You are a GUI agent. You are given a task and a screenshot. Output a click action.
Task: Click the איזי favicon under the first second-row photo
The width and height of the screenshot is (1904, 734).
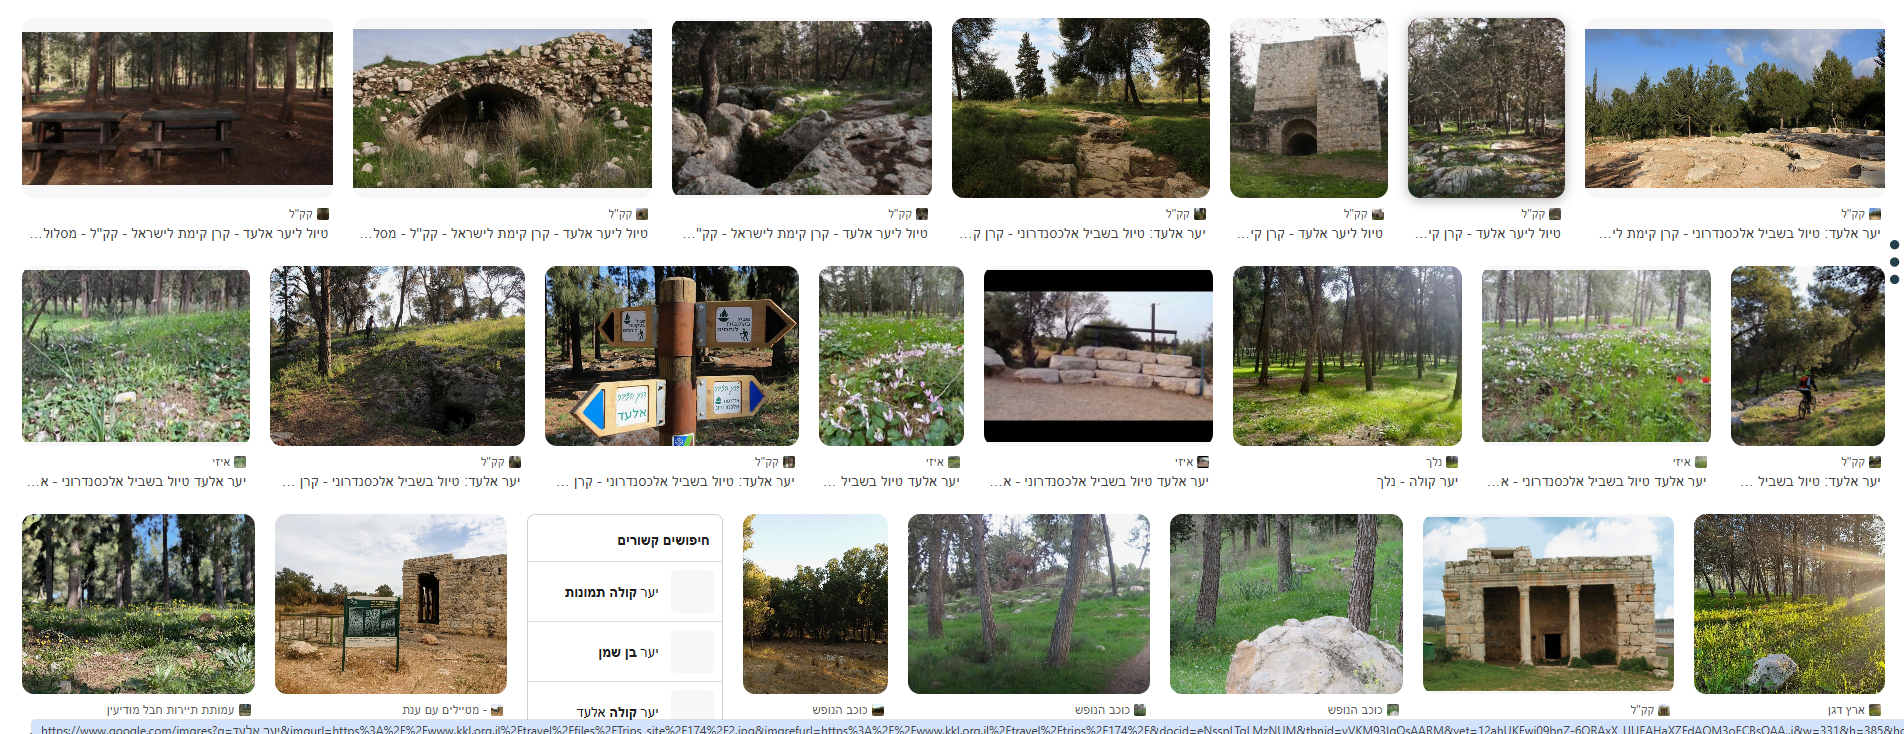240,462
